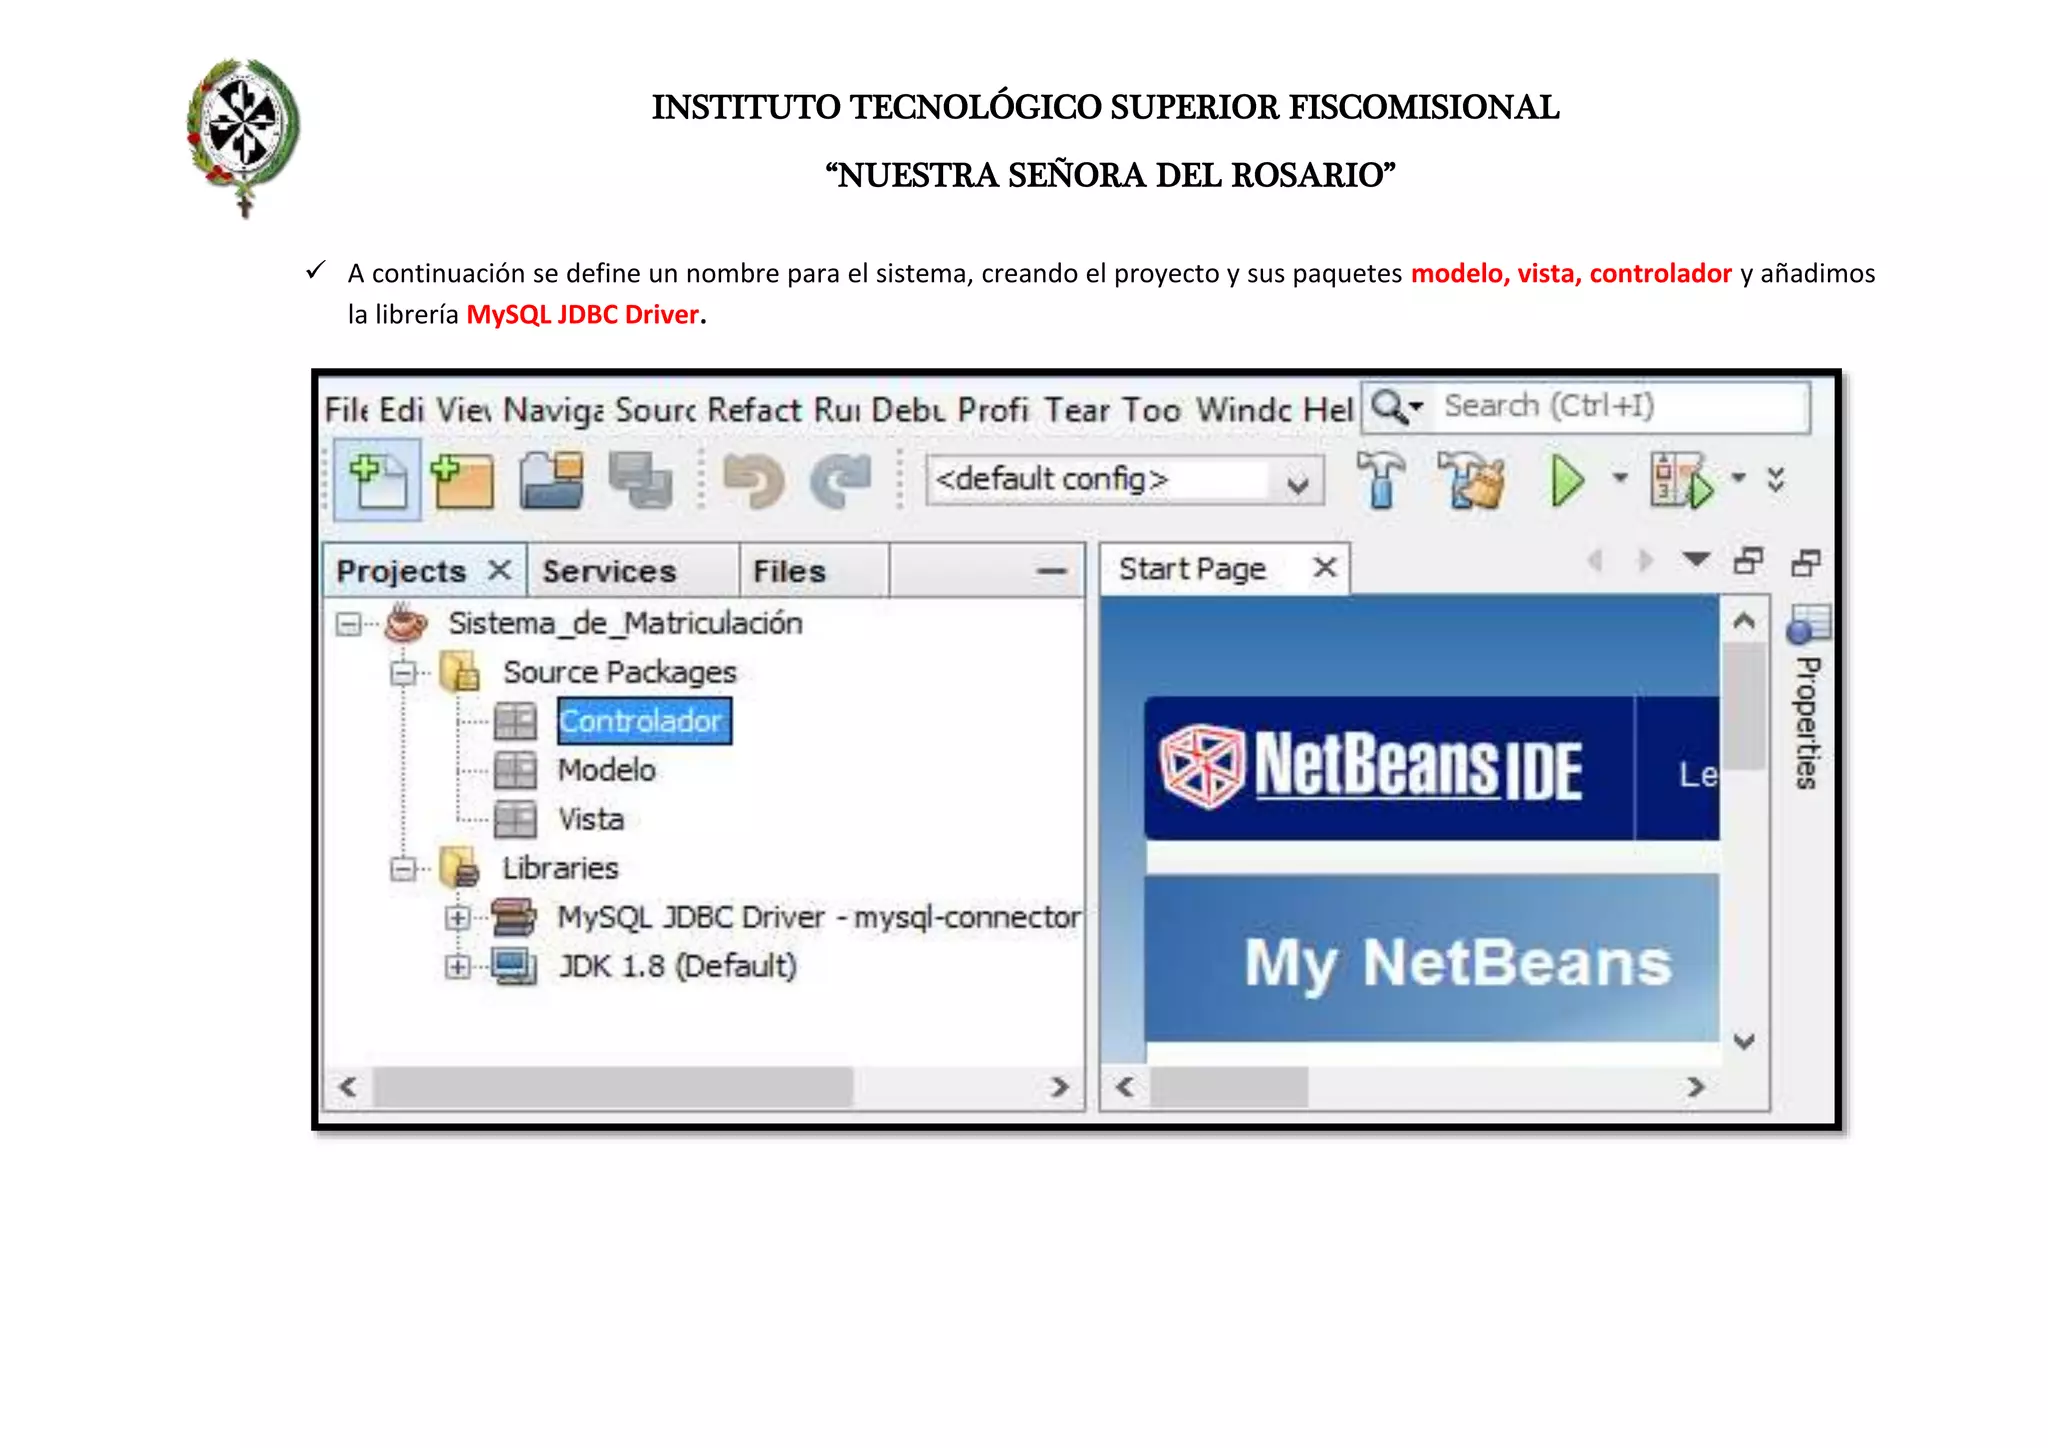Click the Build Project hammer icon

click(x=1381, y=479)
